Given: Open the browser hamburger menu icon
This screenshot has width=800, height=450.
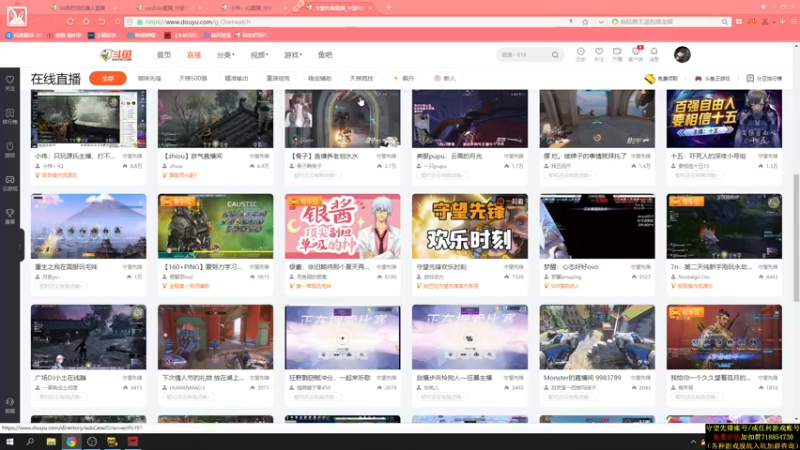Looking at the screenshot, I should [x=794, y=22].
